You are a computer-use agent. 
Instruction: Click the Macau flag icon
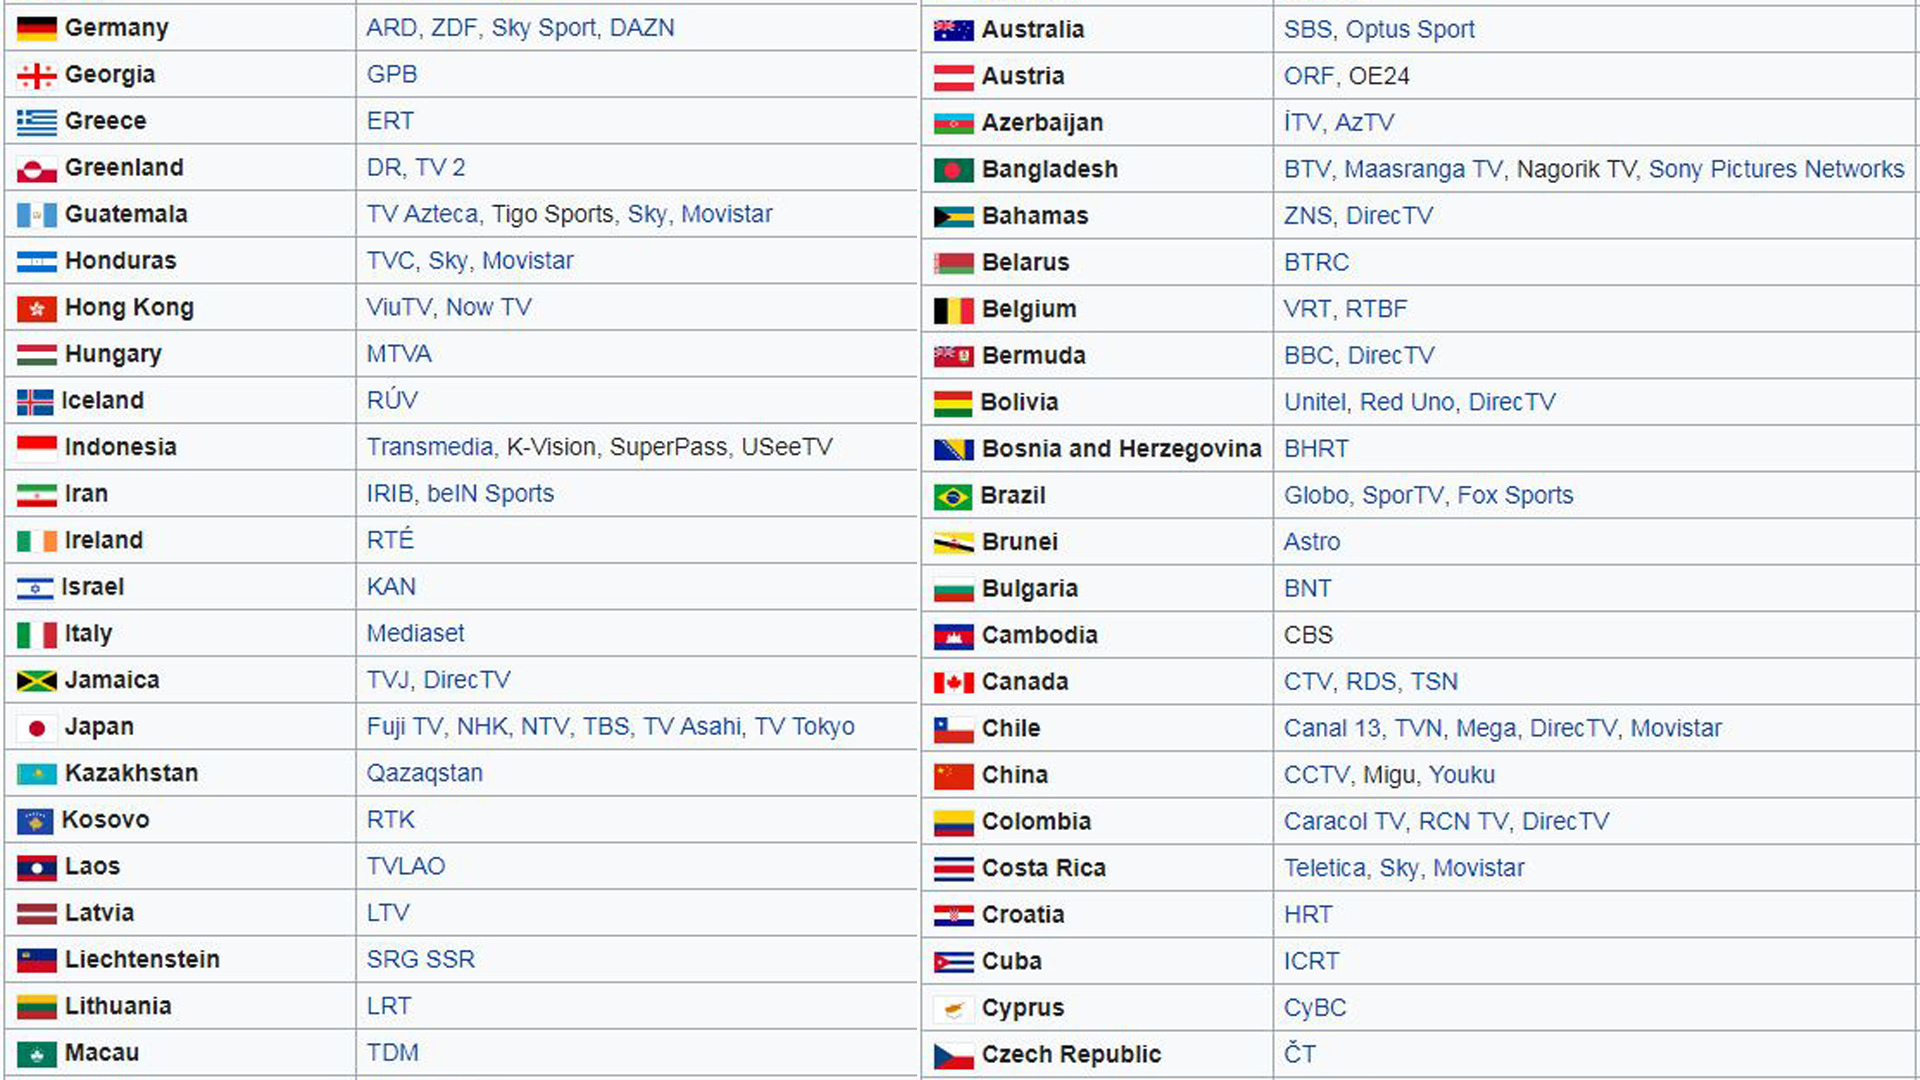click(x=36, y=1054)
